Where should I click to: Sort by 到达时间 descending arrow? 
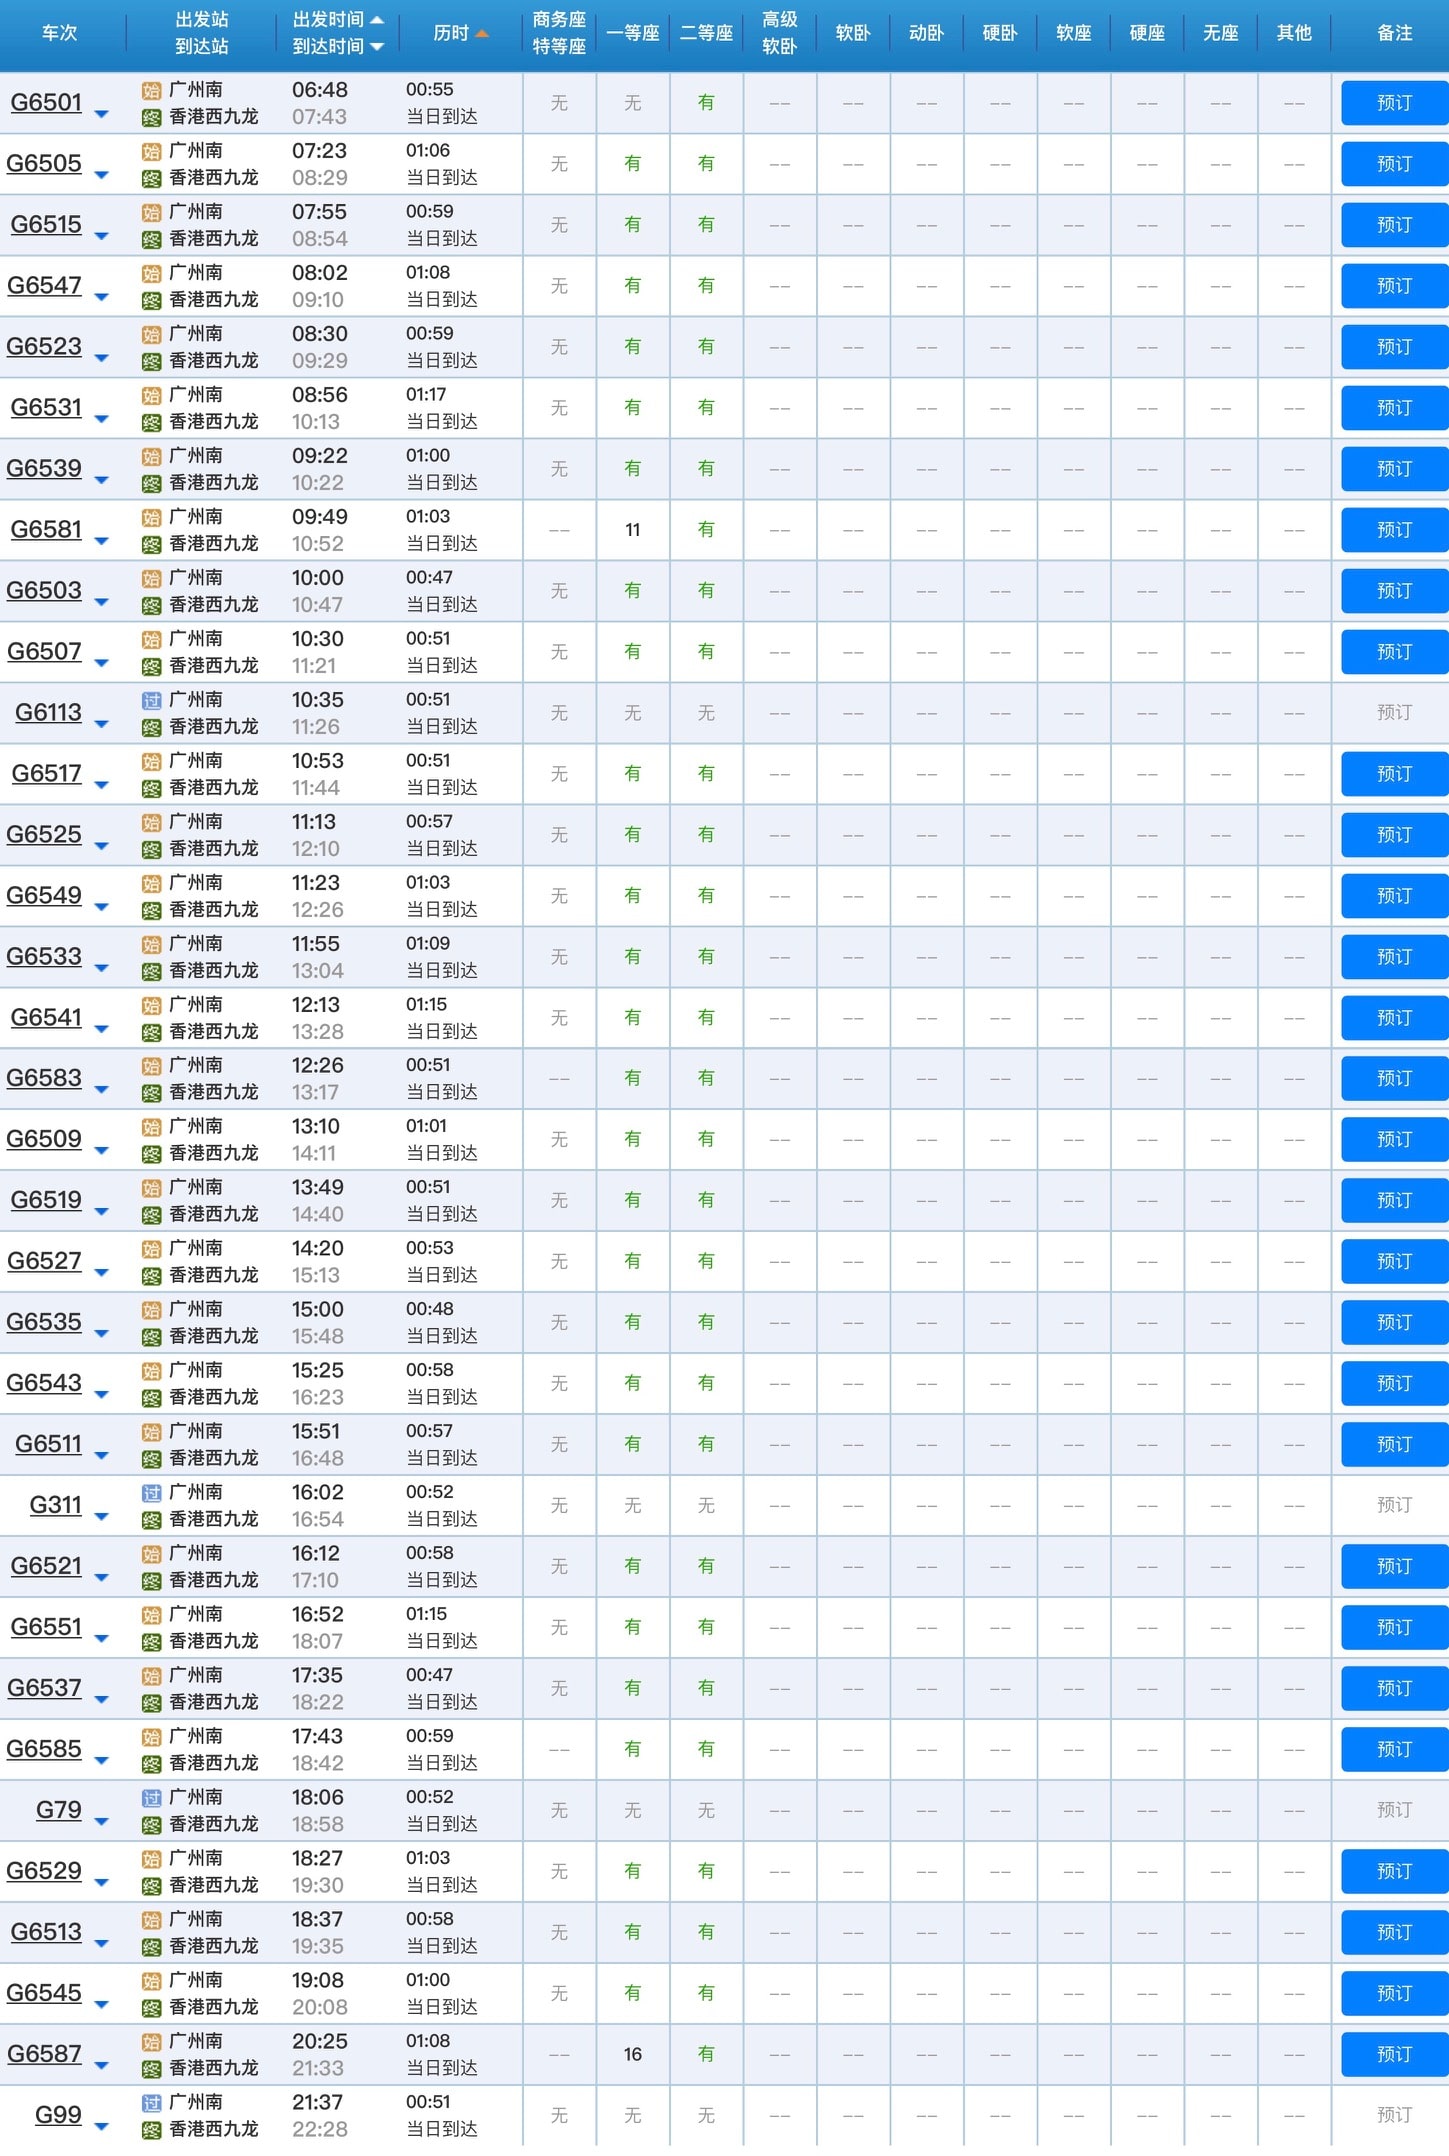tap(377, 47)
